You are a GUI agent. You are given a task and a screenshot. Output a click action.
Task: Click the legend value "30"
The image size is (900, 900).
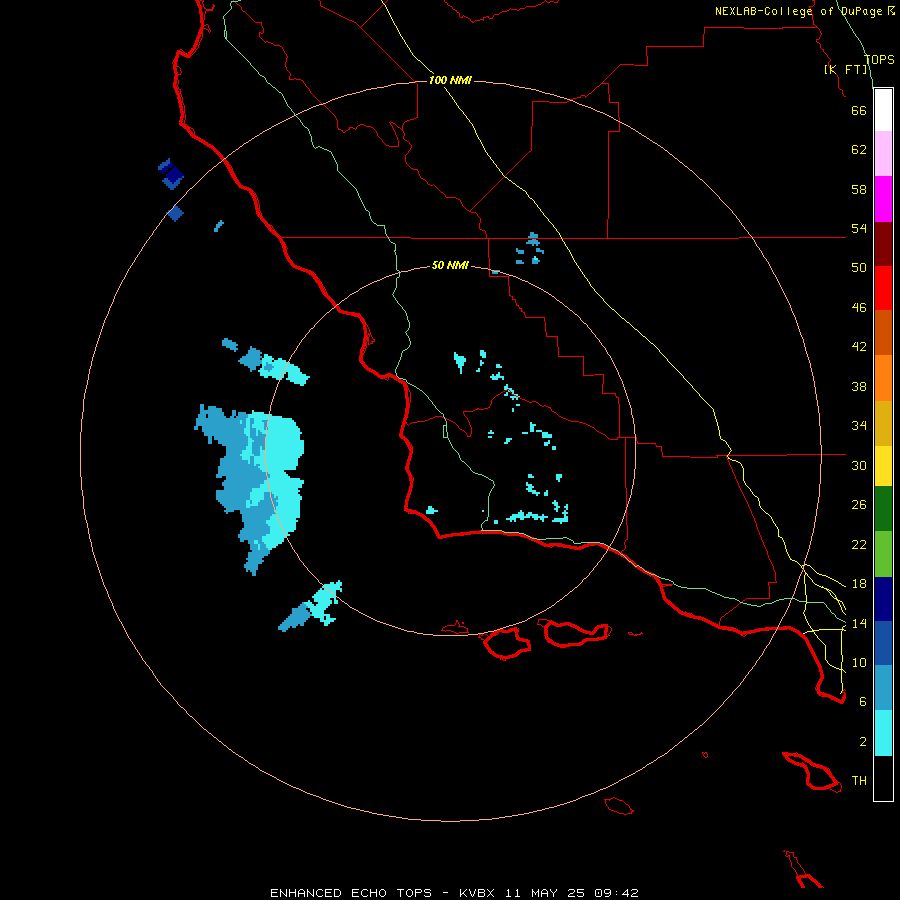tap(859, 465)
